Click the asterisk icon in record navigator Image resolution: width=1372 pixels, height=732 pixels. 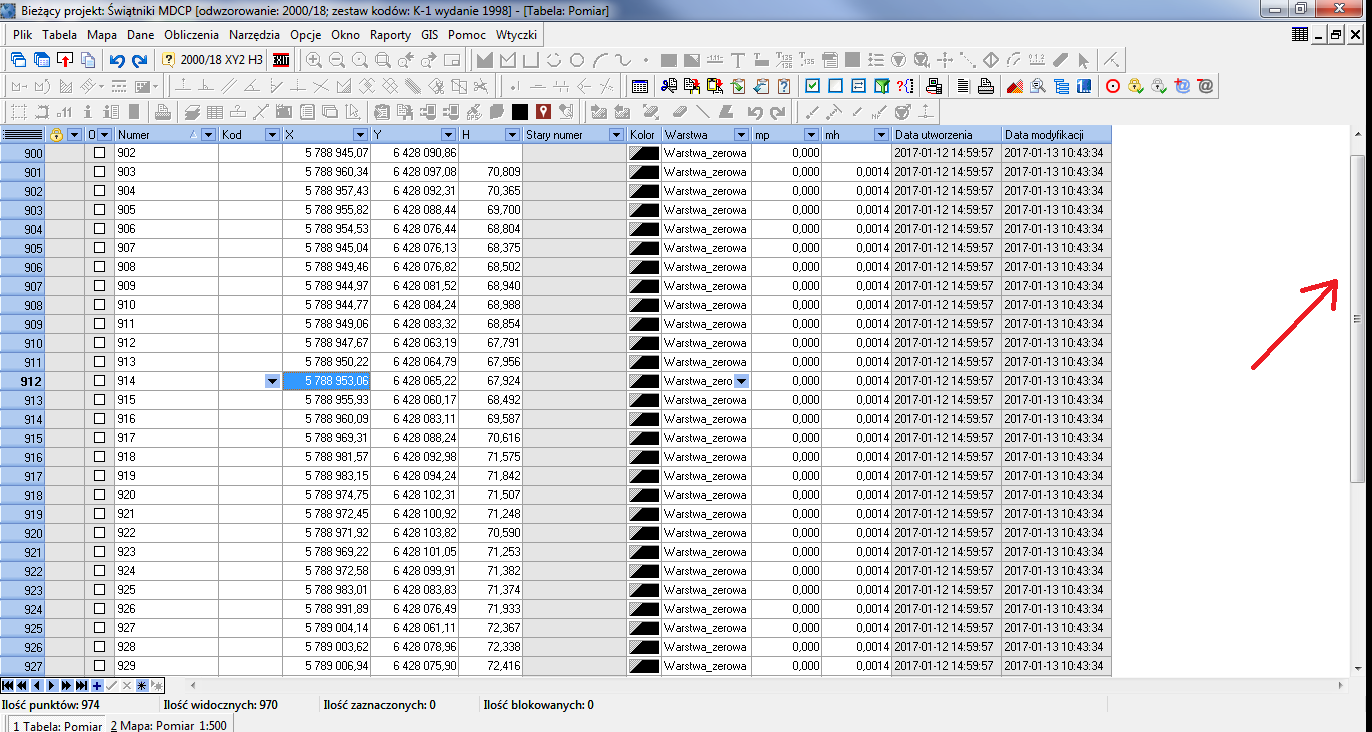tap(141, 685)
